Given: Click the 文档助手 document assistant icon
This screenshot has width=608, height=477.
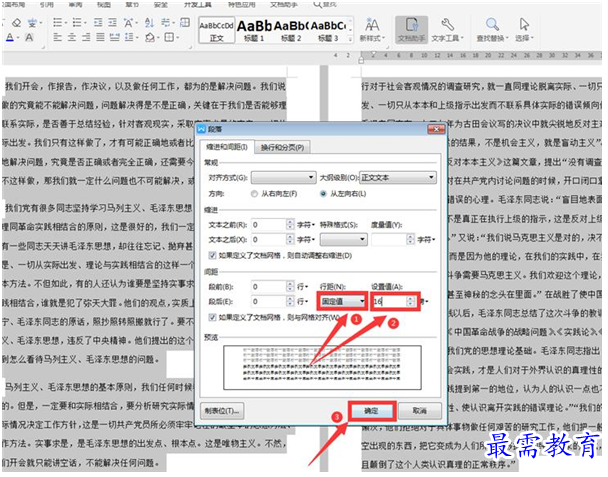Looking at the screenshot, I should tap(411, 29).
